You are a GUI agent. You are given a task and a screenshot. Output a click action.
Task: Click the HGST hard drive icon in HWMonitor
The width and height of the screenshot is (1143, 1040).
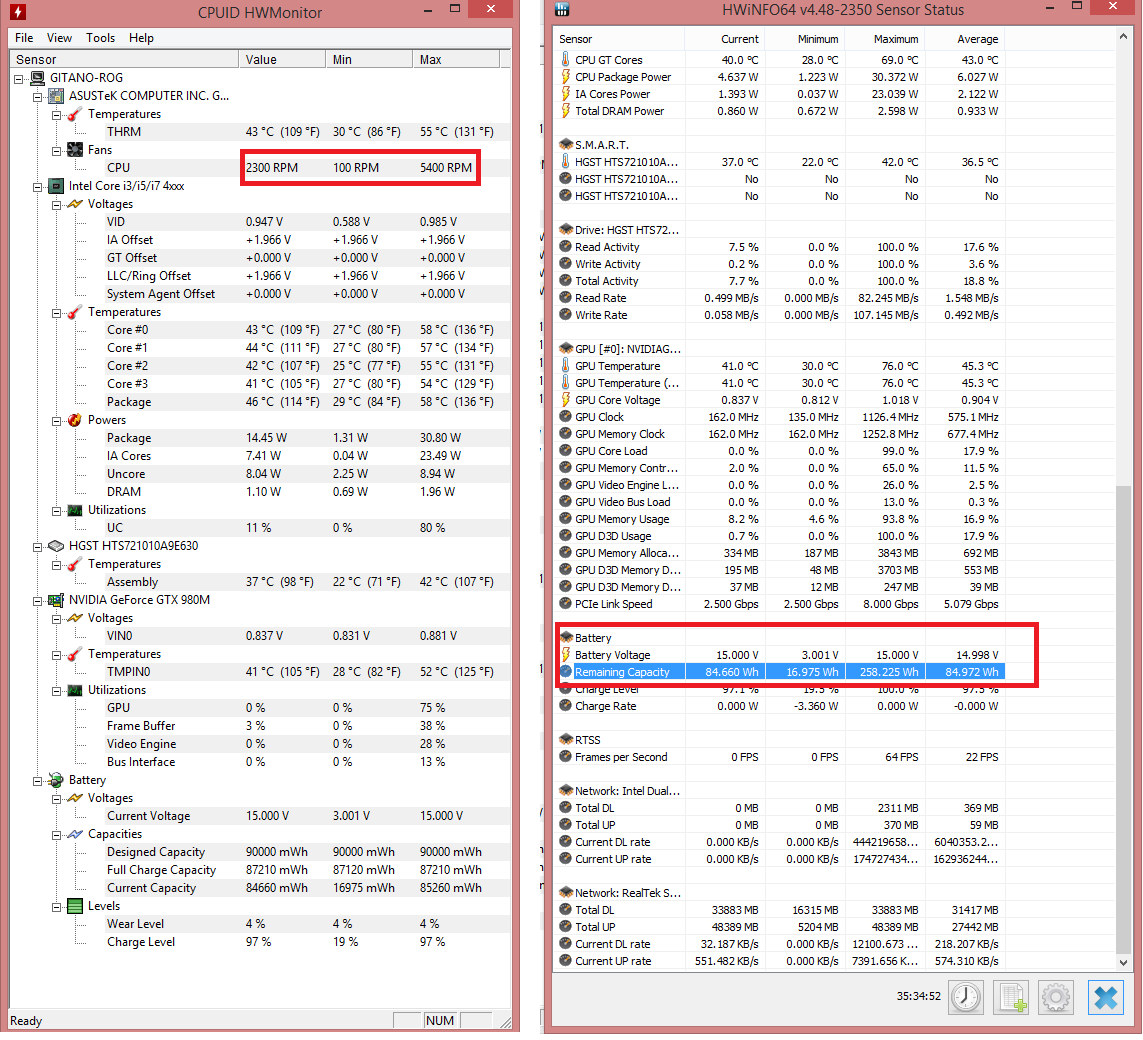click(56, 547)
